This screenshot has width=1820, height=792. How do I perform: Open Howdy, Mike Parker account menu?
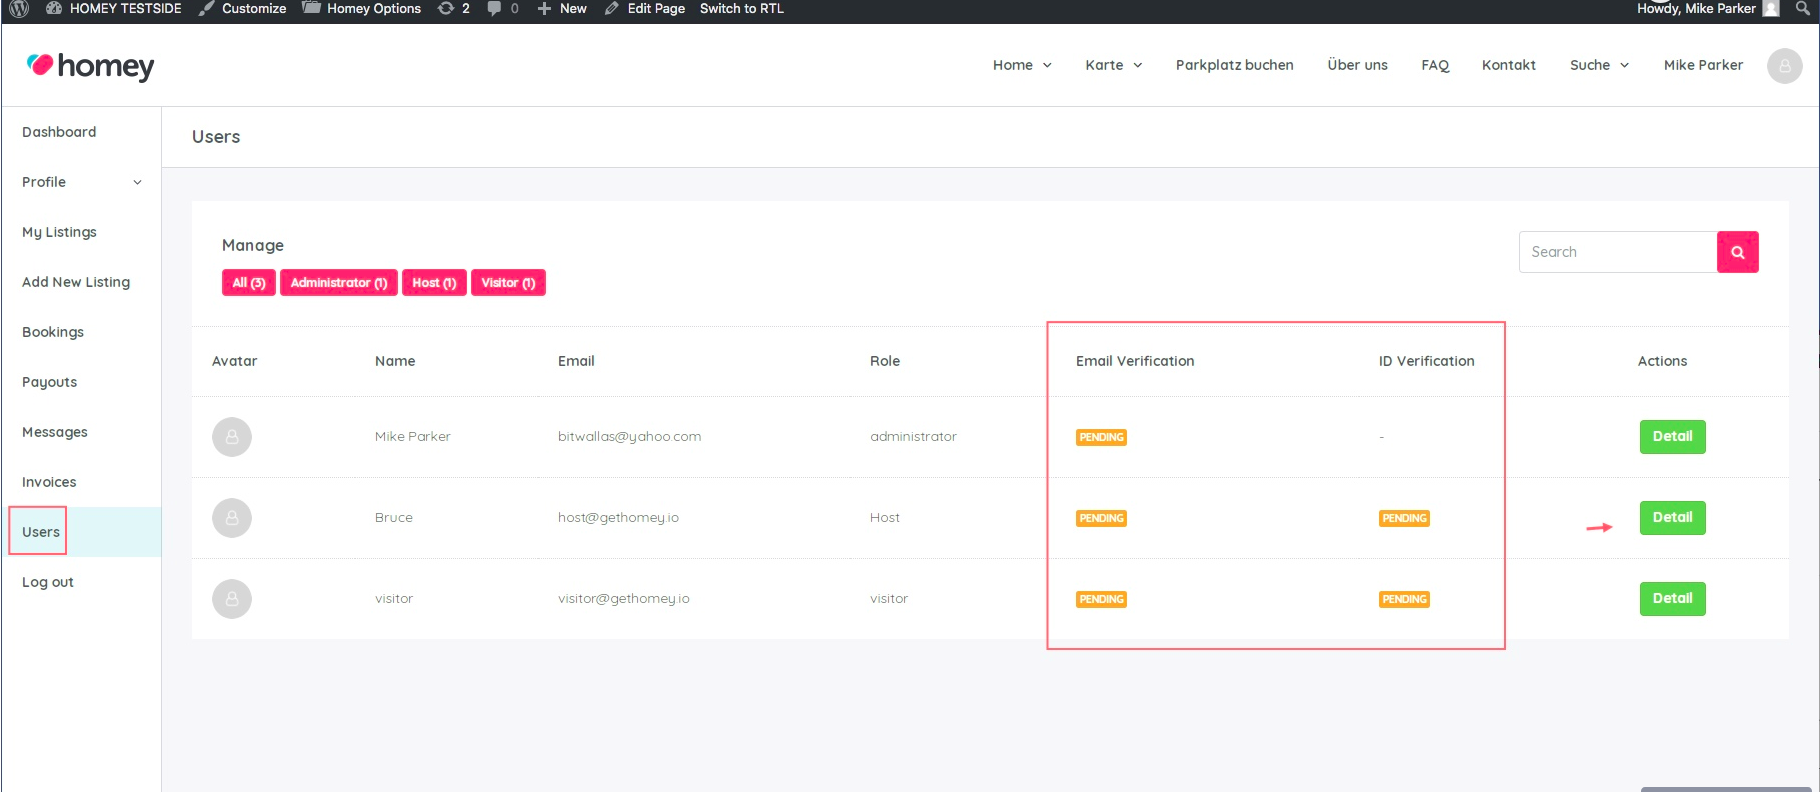[x=1708, y=9]
